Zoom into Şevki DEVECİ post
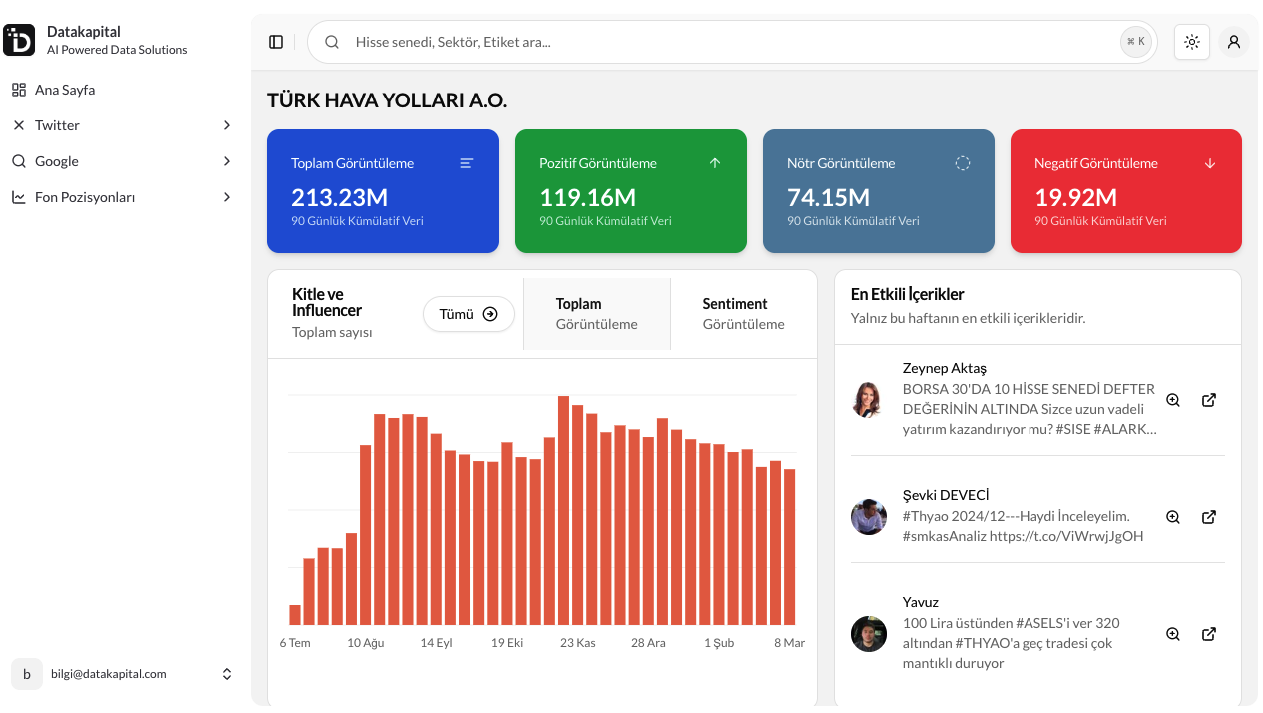Viewport: 1263px width, 713px height. [1173, 517]
